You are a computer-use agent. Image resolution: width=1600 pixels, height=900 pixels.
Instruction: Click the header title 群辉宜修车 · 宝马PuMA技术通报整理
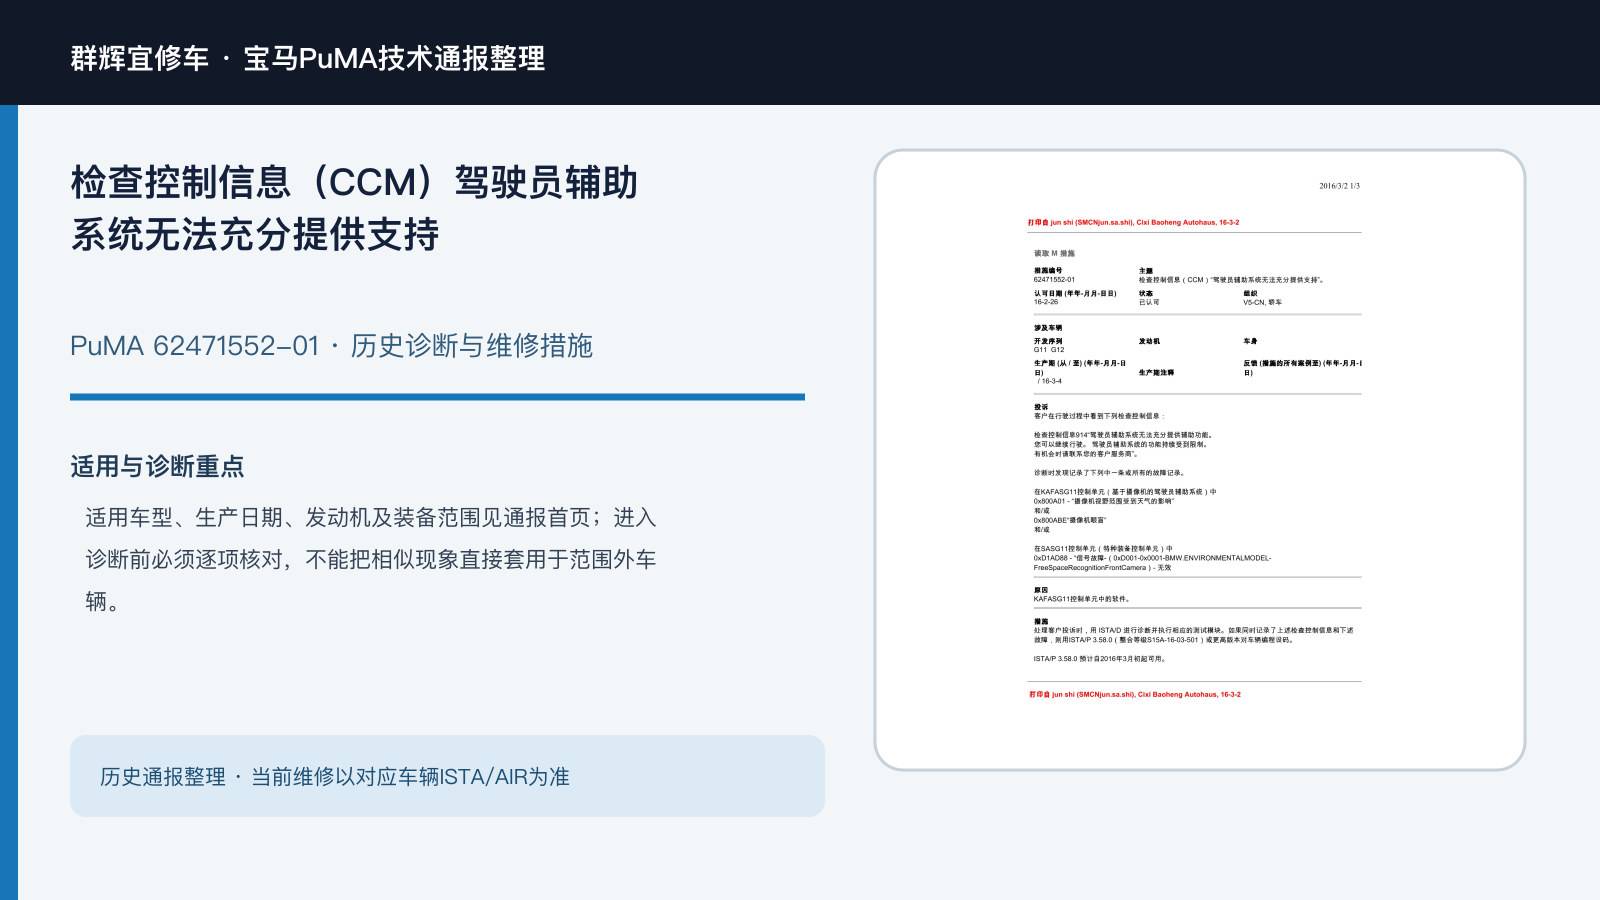coord(308,58)
